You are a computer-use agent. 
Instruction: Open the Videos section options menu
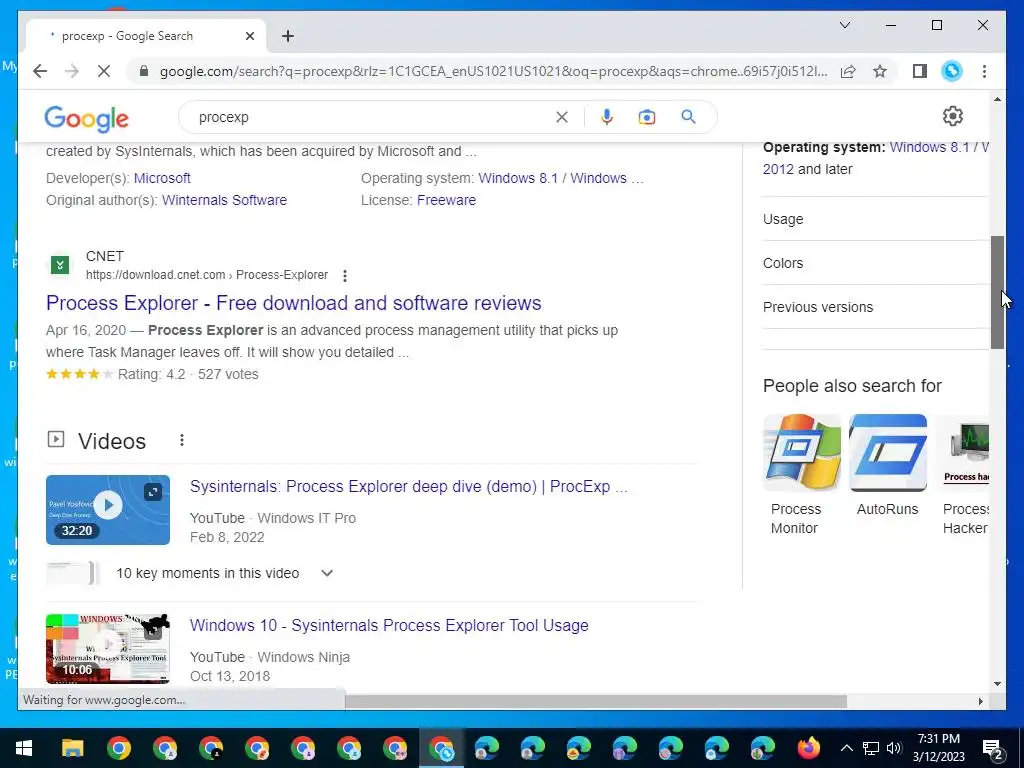(182, 440)
